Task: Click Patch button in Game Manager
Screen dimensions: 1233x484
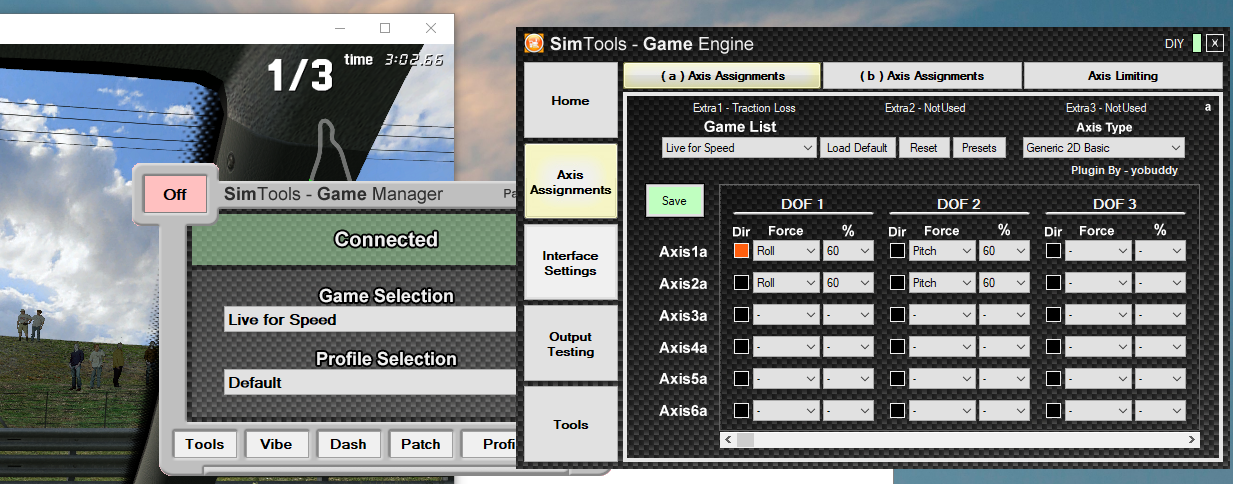Action: (421, 444)
